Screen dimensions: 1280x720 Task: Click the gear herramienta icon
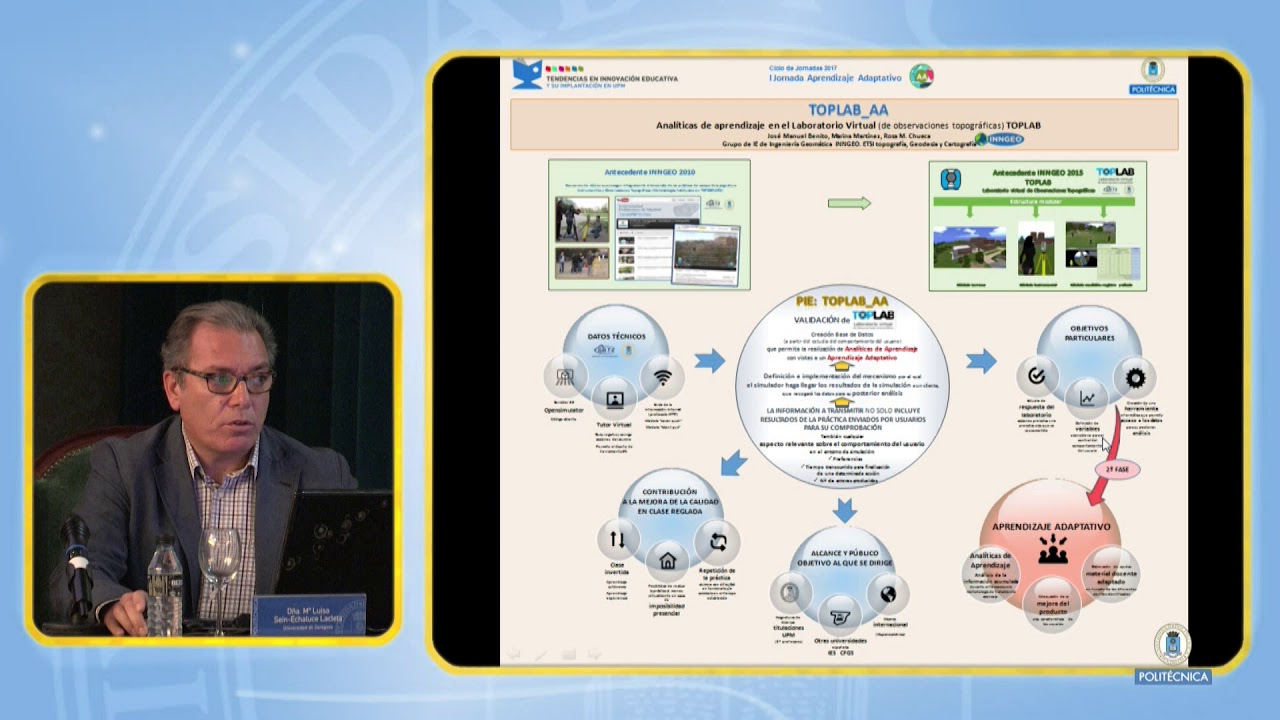click(1134, 377)
